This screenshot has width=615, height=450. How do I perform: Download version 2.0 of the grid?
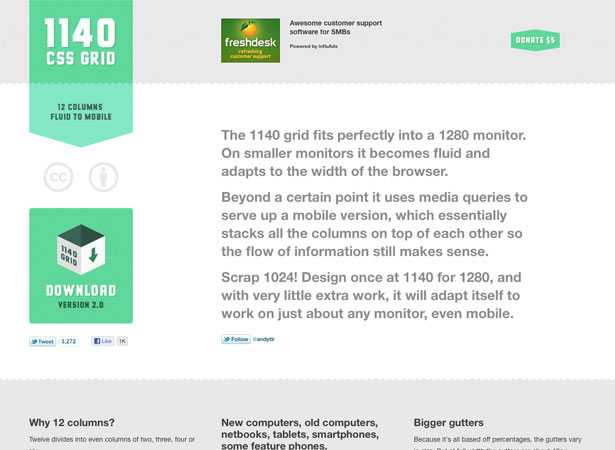81,266
